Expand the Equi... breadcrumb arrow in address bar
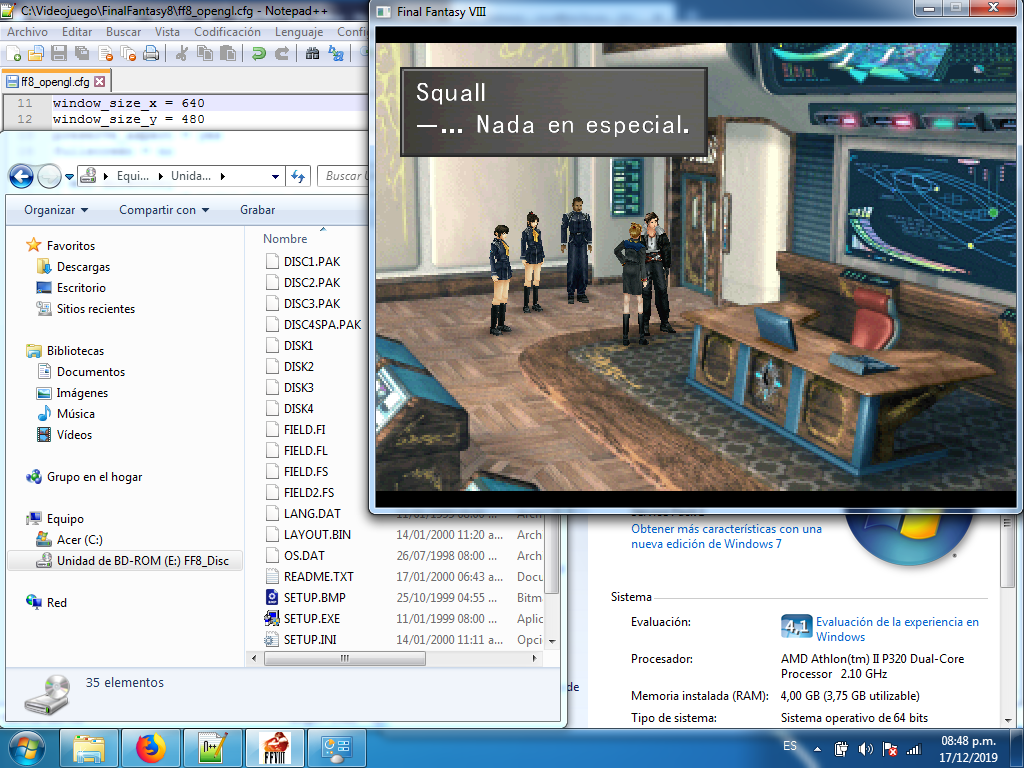Screen dimensions: 1024x768 click(161, 176)
